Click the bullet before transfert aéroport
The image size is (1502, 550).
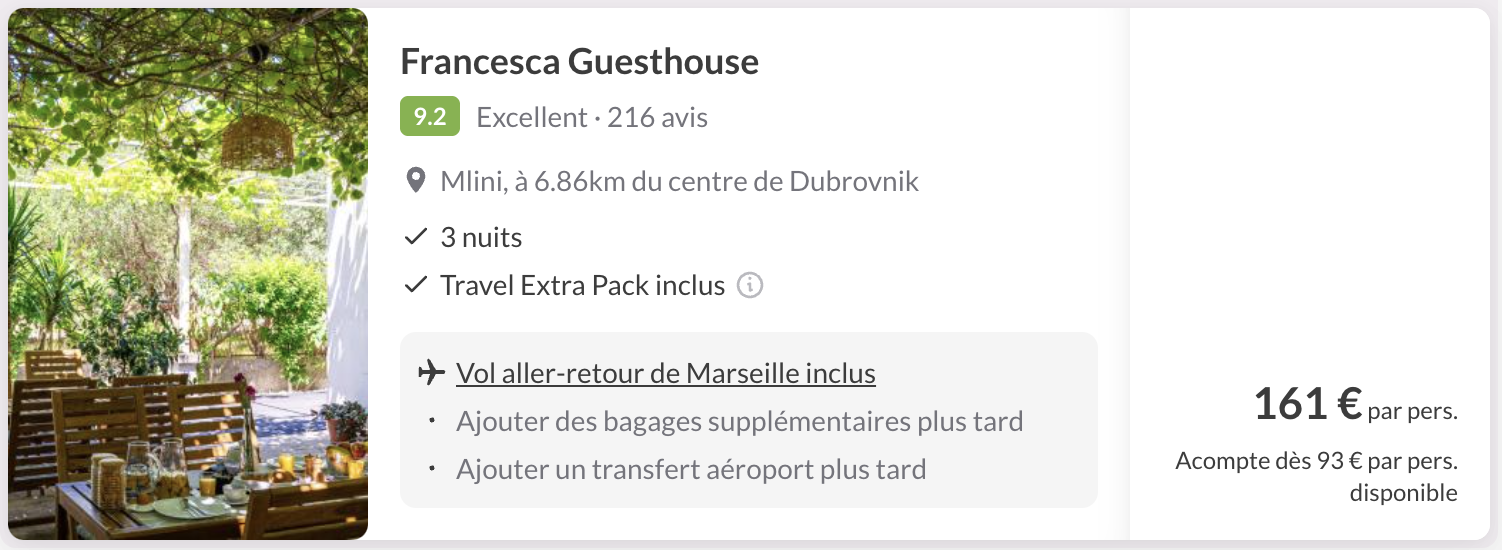pos(431,469)
